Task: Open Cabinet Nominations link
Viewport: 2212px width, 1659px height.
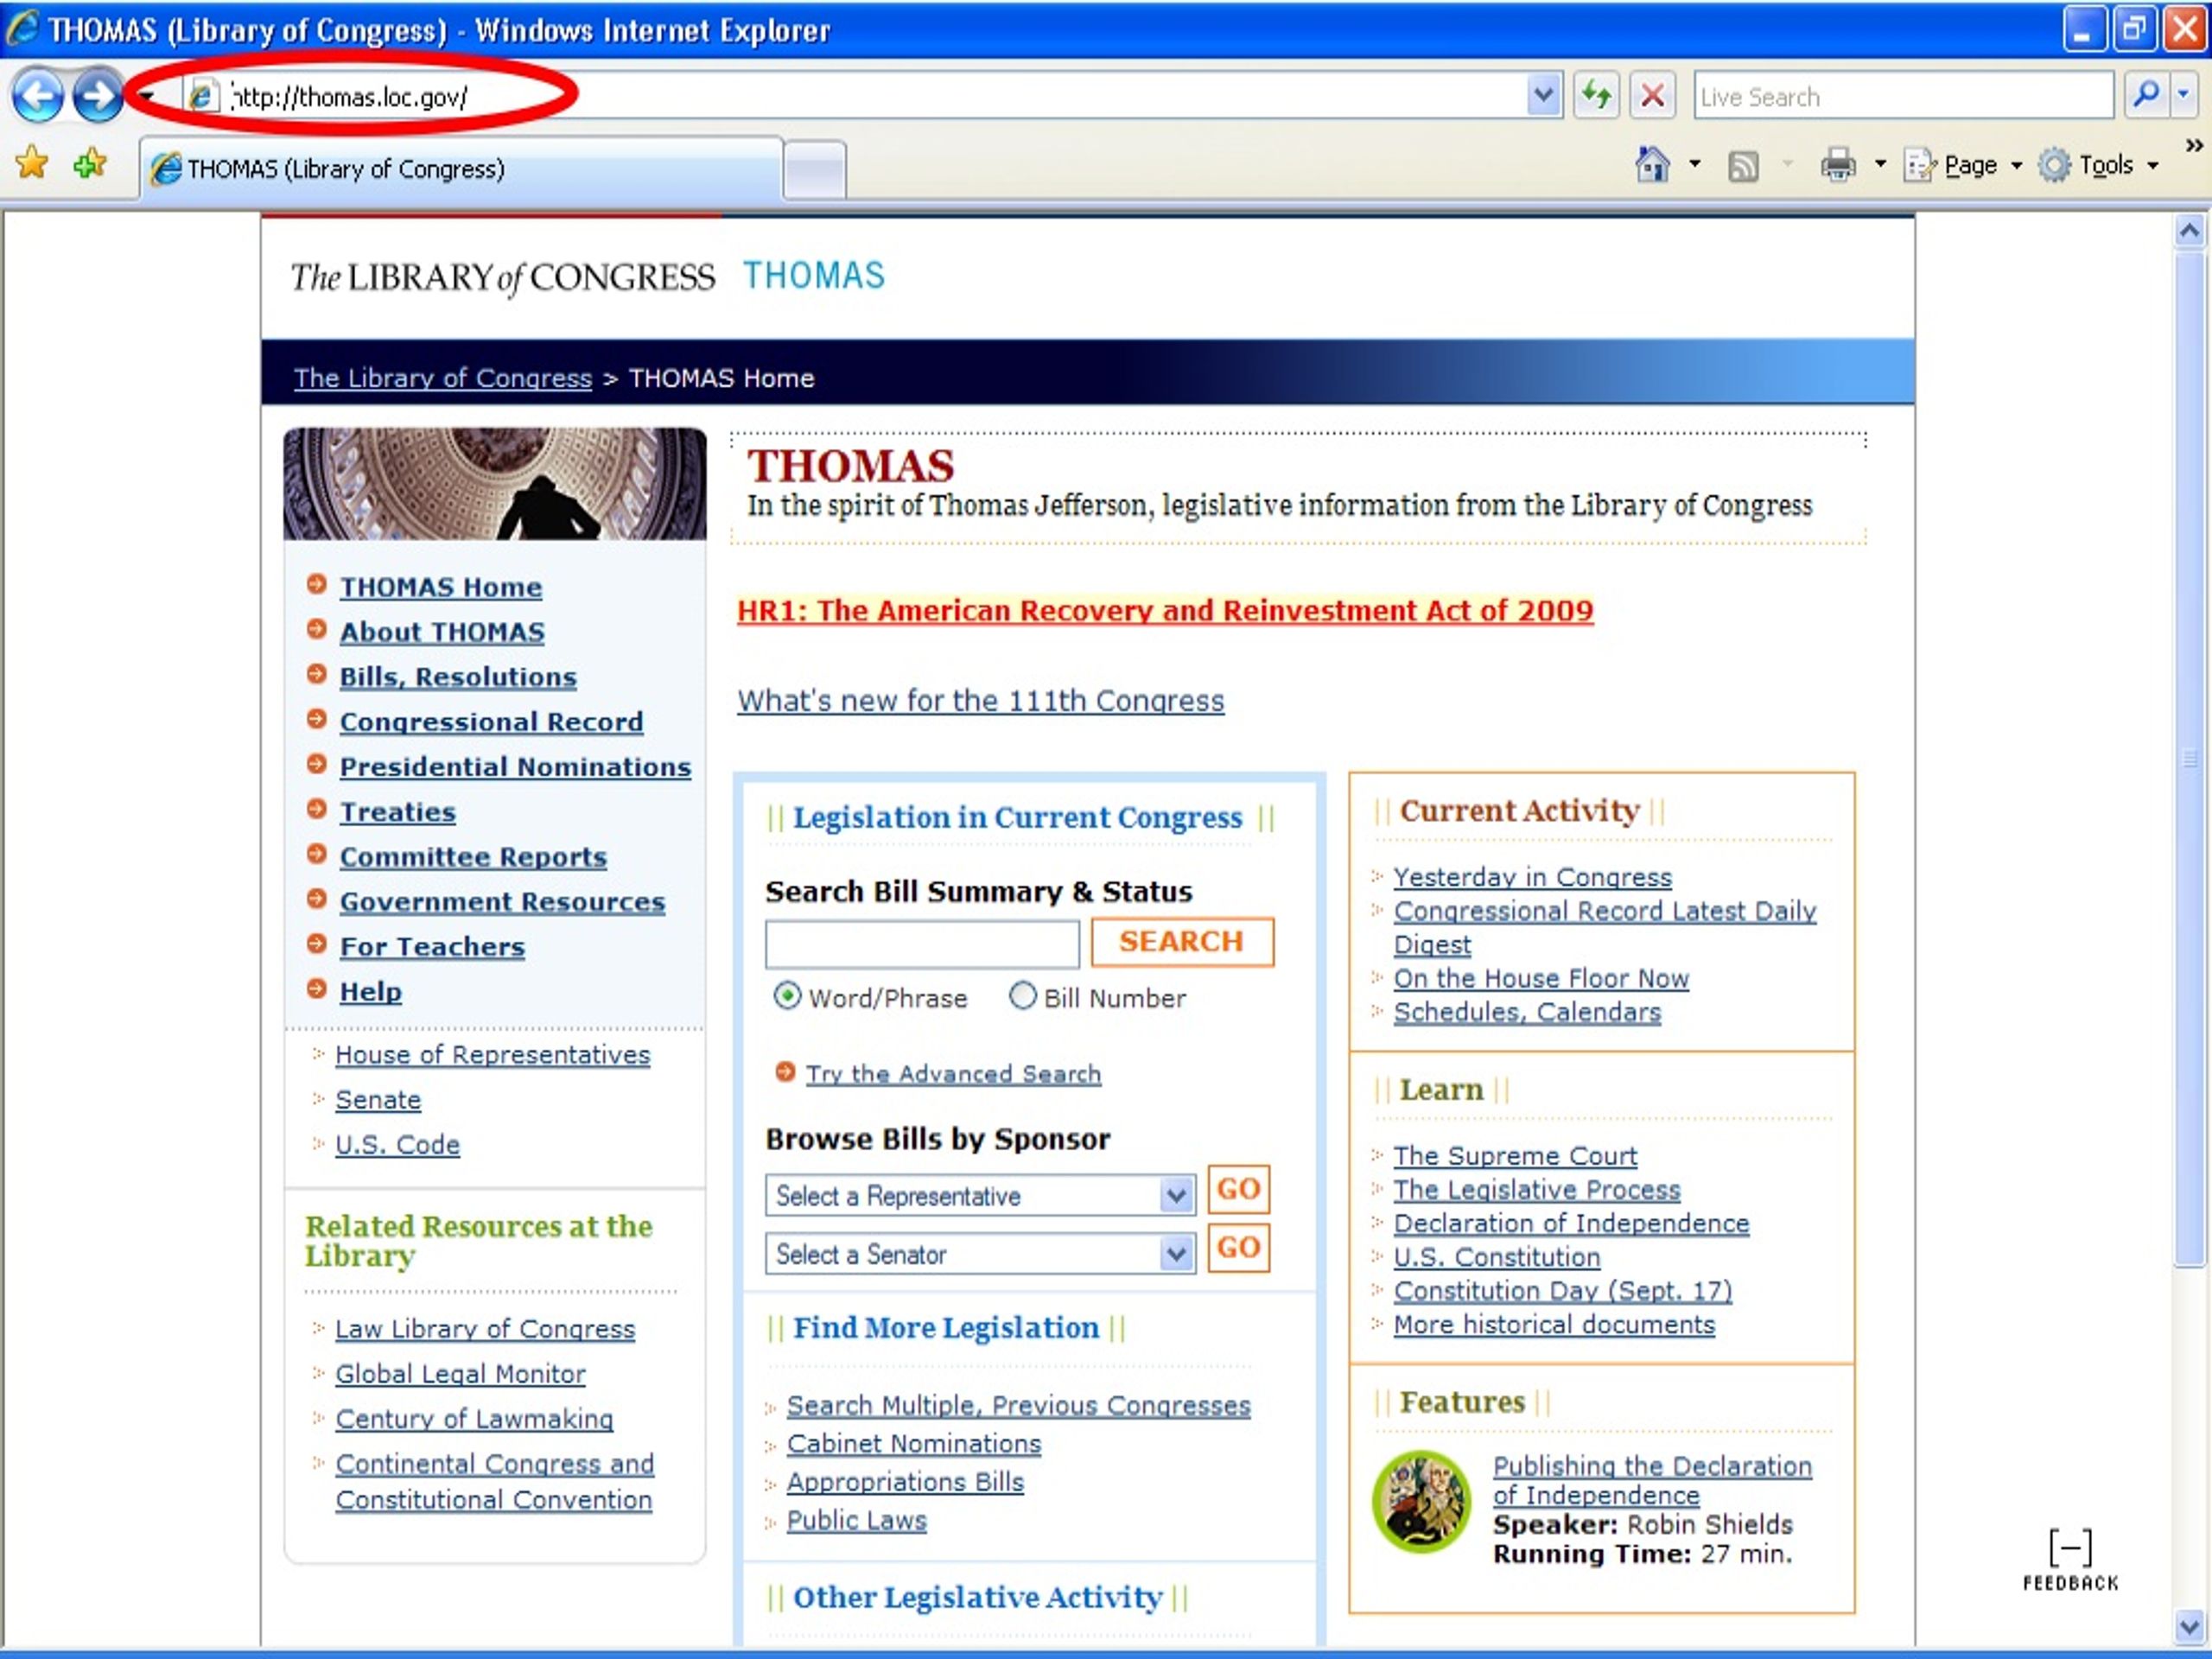Action: tap(913, 1444)
